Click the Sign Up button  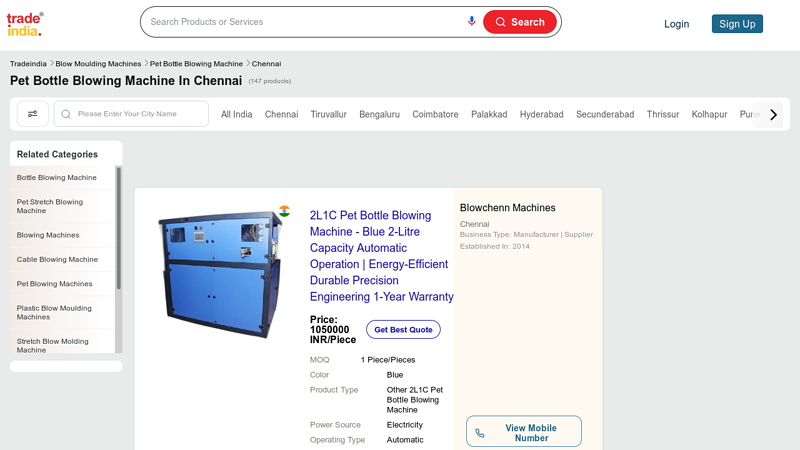coord(737,24)
